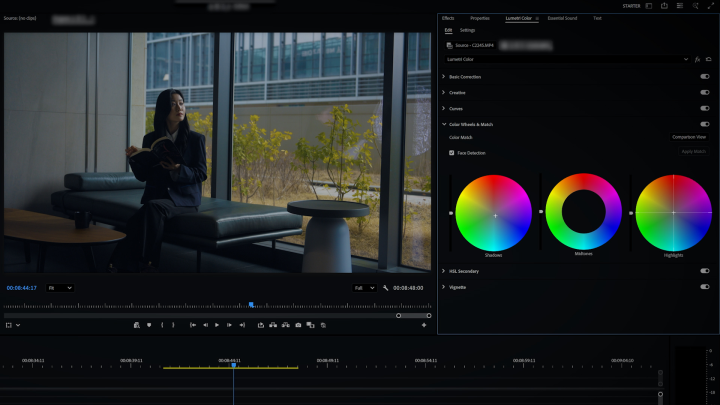
Task: Collapse the Color Wheels & Match section
Action: pos(444,124)
